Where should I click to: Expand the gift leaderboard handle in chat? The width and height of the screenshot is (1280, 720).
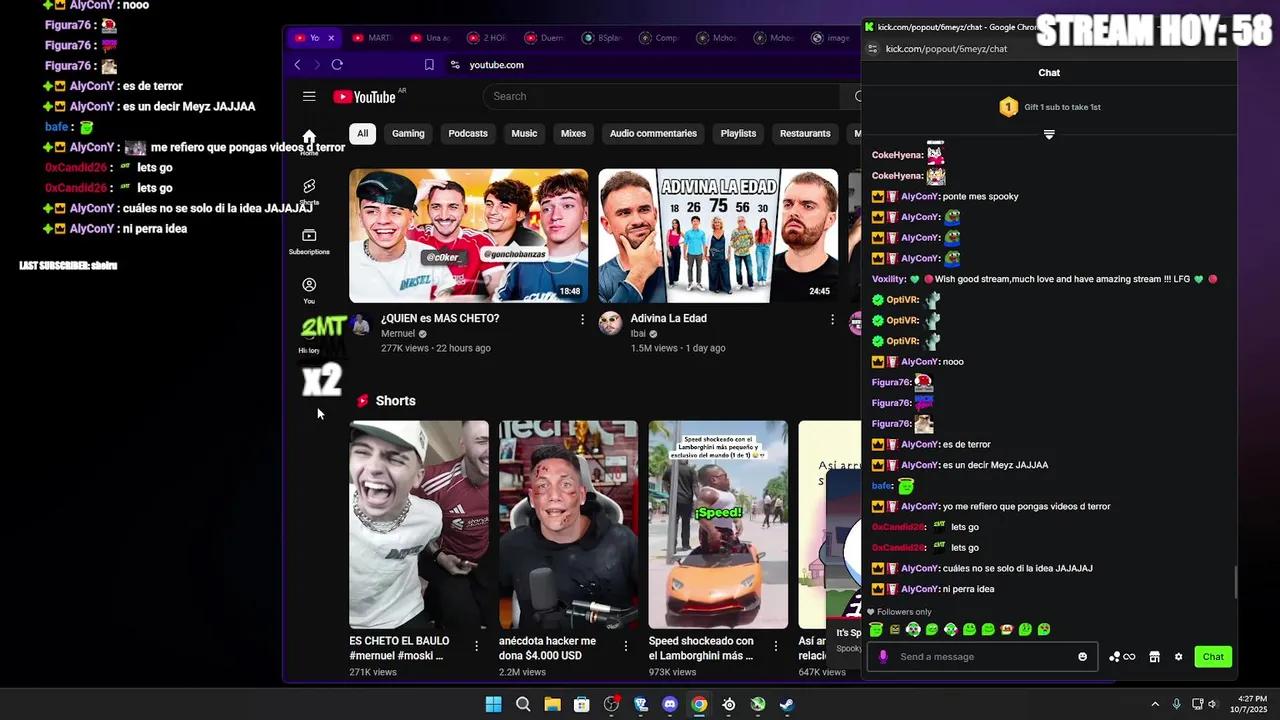coord(1049,134)
